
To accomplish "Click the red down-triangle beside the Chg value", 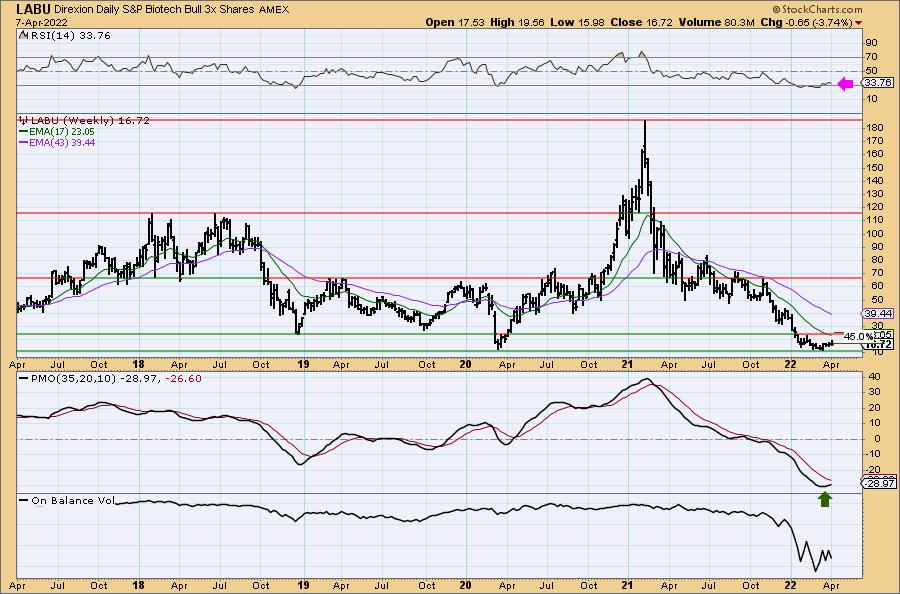I will click(x=859, y=23).
